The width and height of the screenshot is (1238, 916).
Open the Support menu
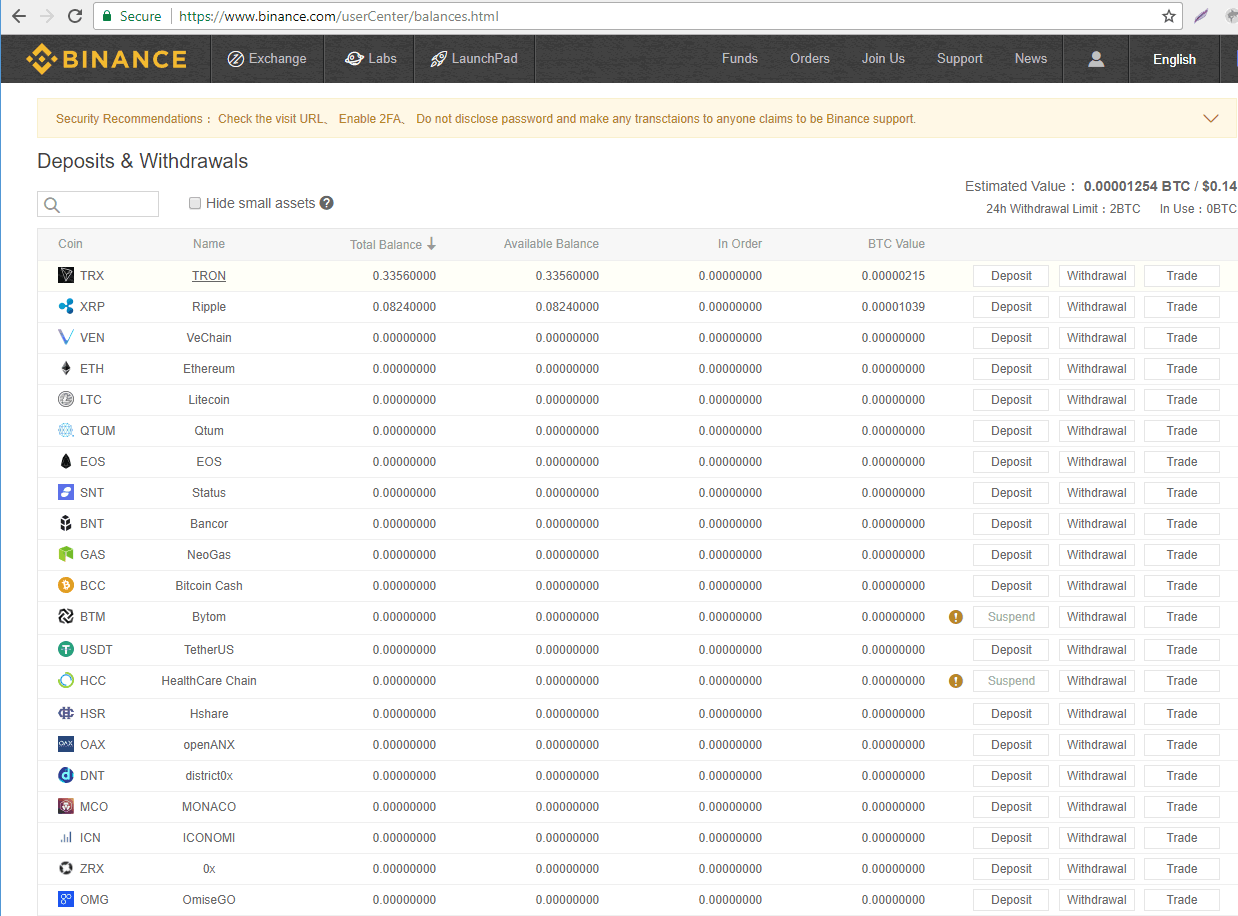960,59
